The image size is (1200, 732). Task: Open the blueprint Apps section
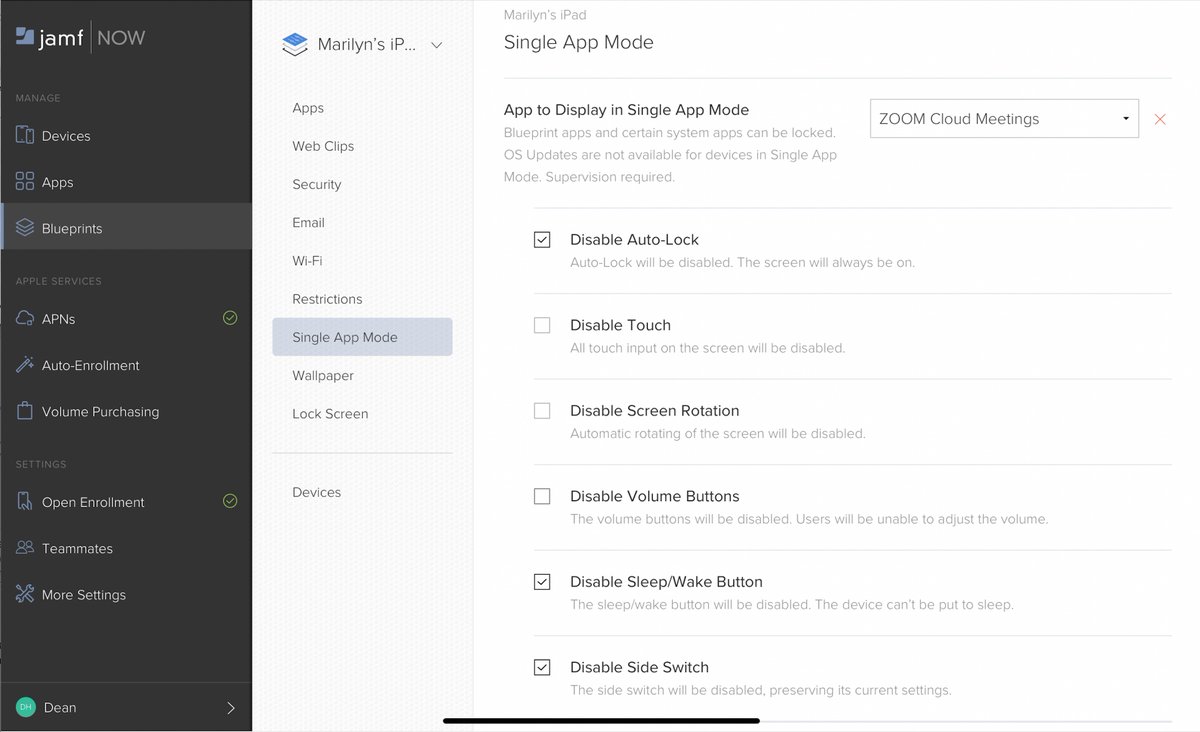[308, 108]
